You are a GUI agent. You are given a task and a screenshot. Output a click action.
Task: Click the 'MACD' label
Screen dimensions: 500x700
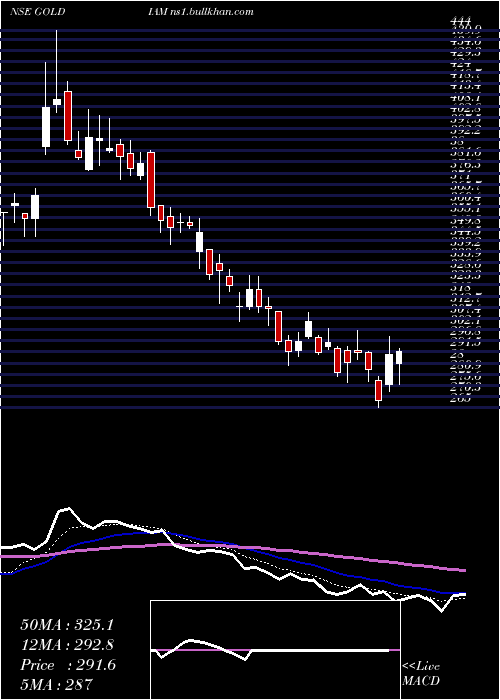pyautogui.click(x=420, y=681)
